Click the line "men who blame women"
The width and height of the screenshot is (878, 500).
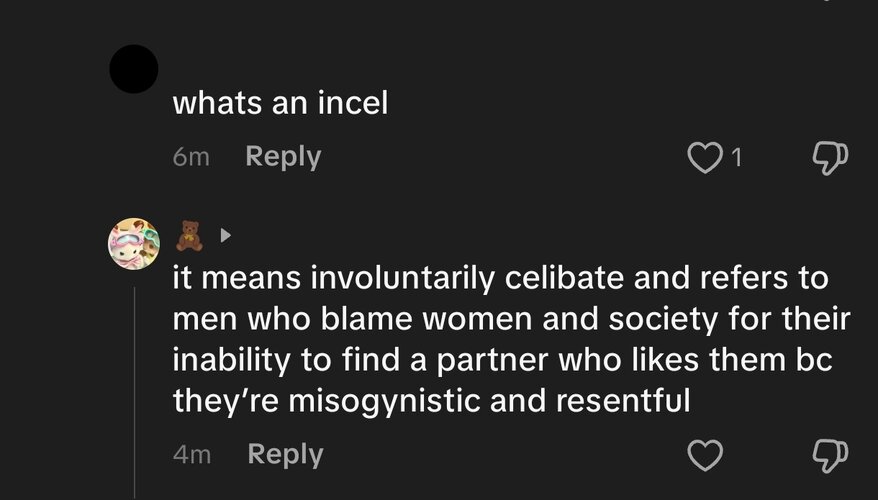pos(511,319)
